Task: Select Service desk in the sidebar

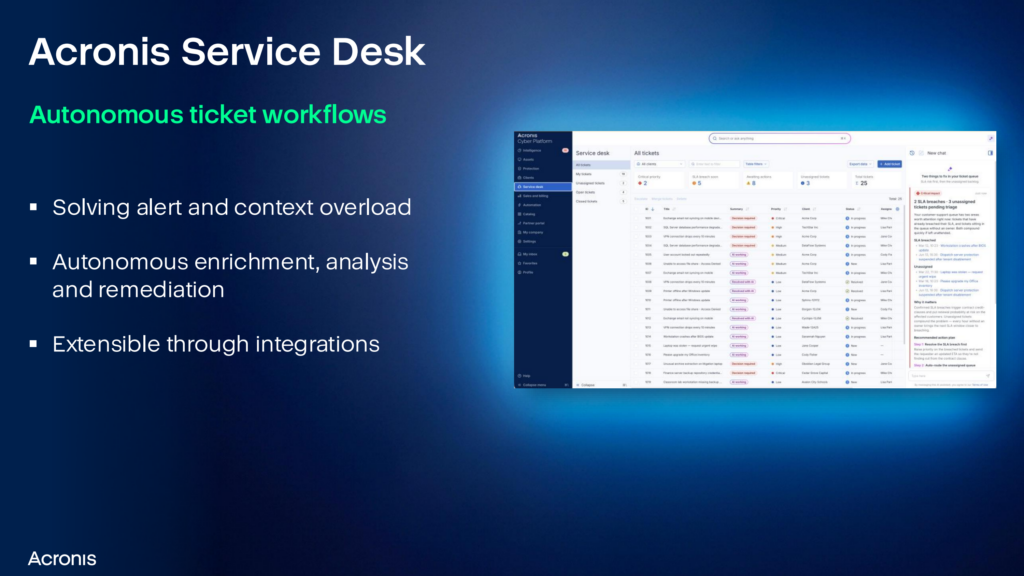Action: tap(542, 187)
